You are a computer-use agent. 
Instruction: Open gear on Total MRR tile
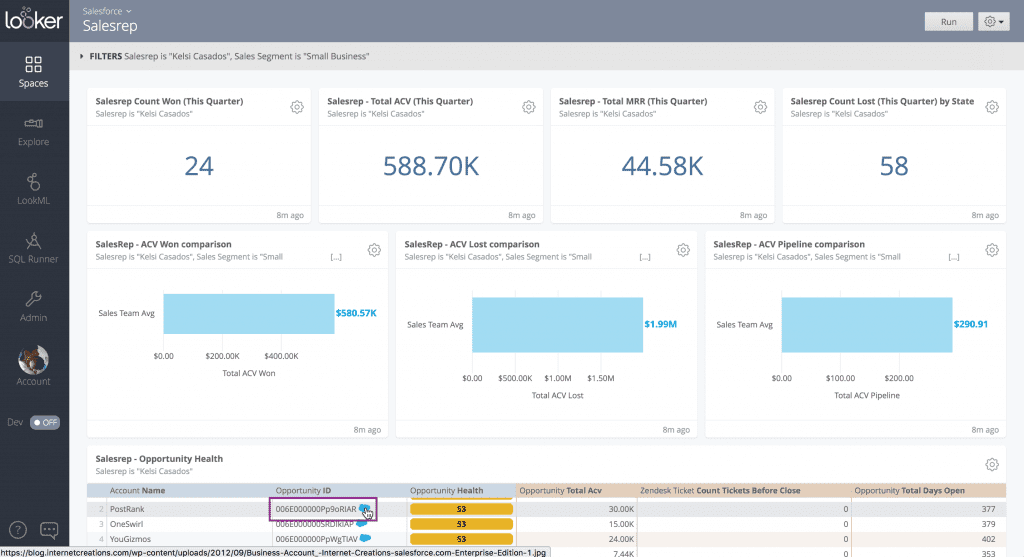tap(760, 107)
